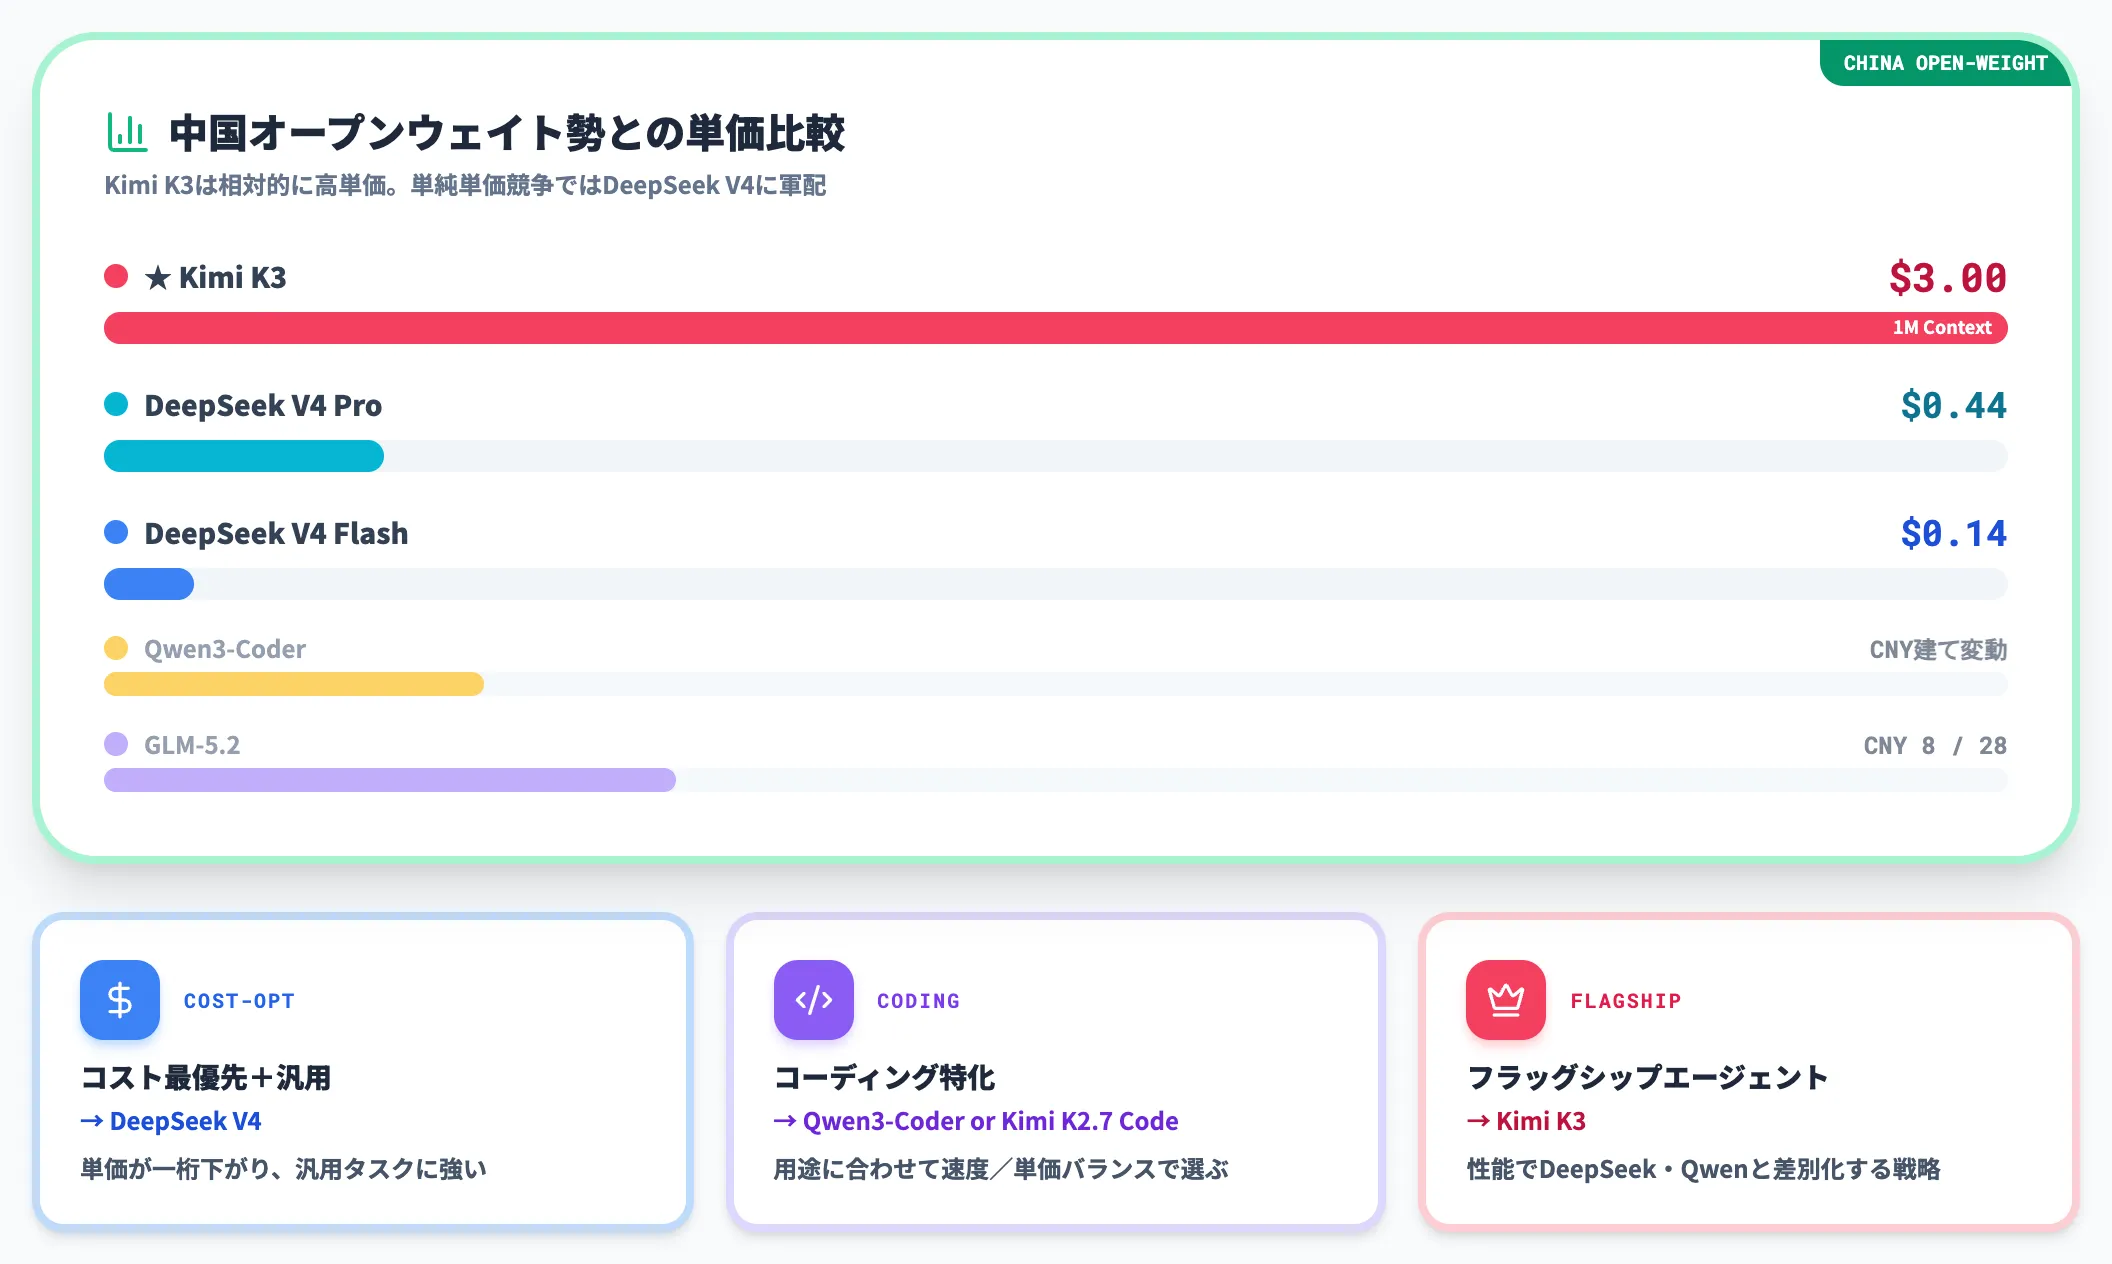
Task: Click the CODING tag label
Action: [x=918, y=1001]
